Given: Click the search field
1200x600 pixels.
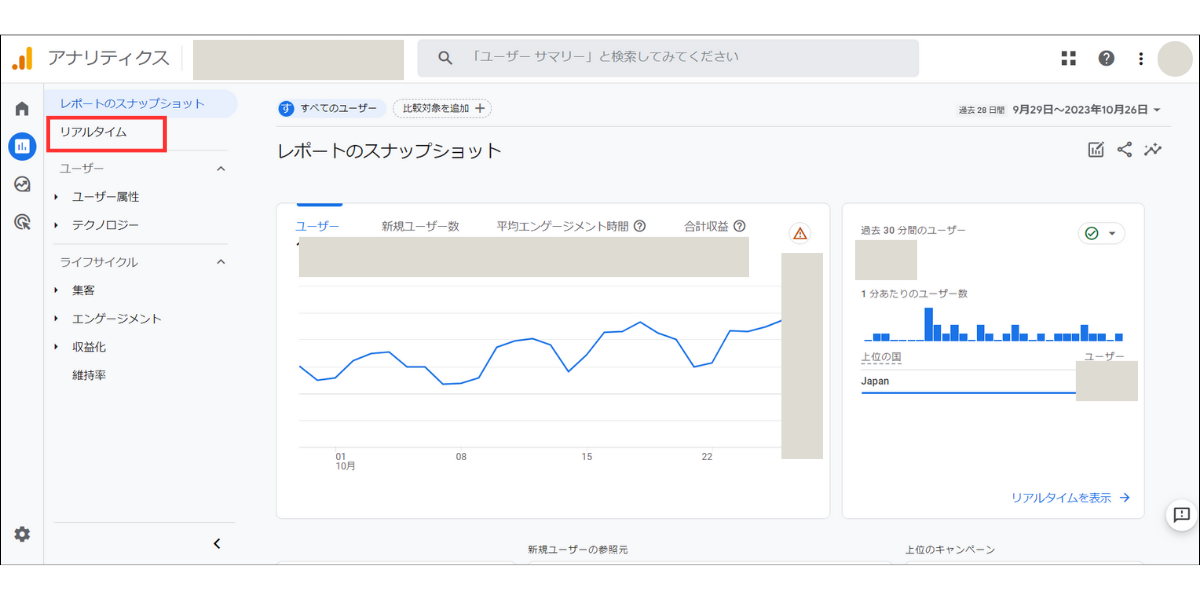Looking at the screenshot, I should pos(668,58).
